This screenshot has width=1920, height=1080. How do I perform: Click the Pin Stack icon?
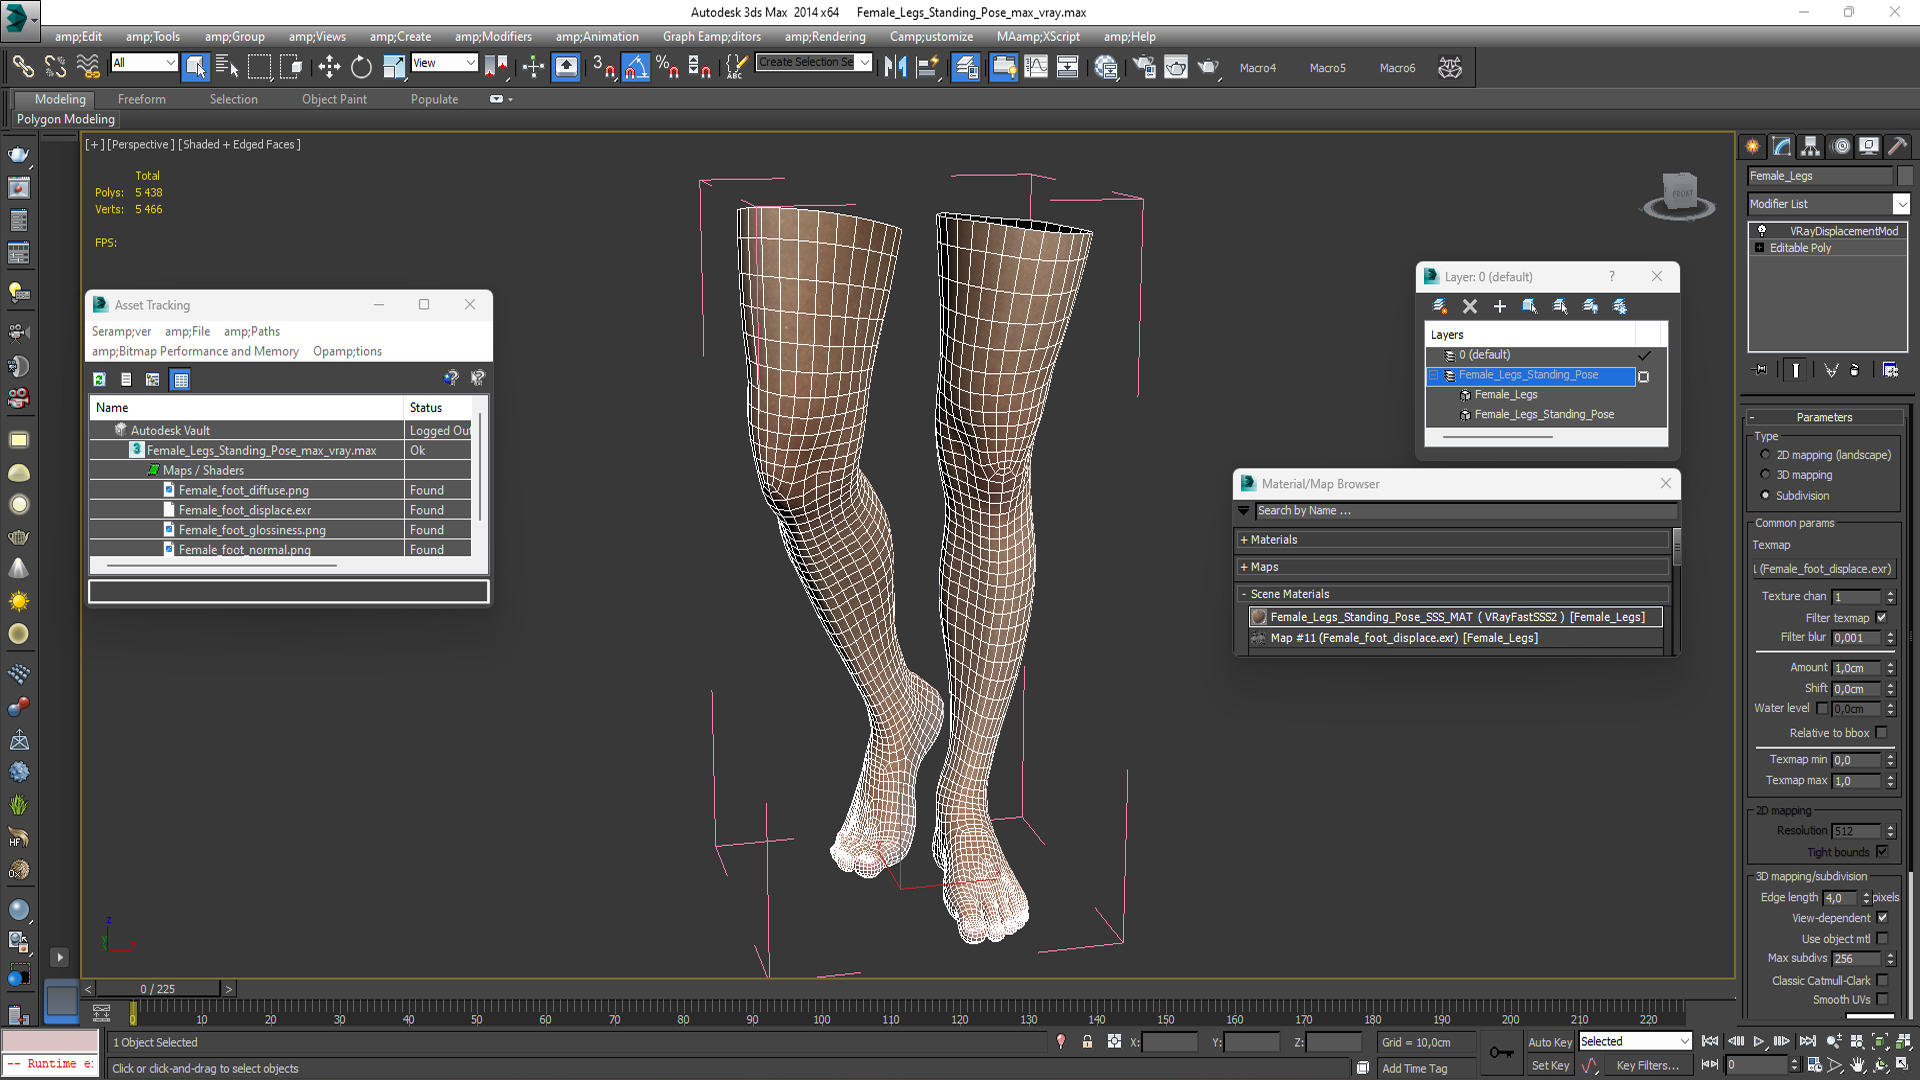click(x=1761, y=370)
